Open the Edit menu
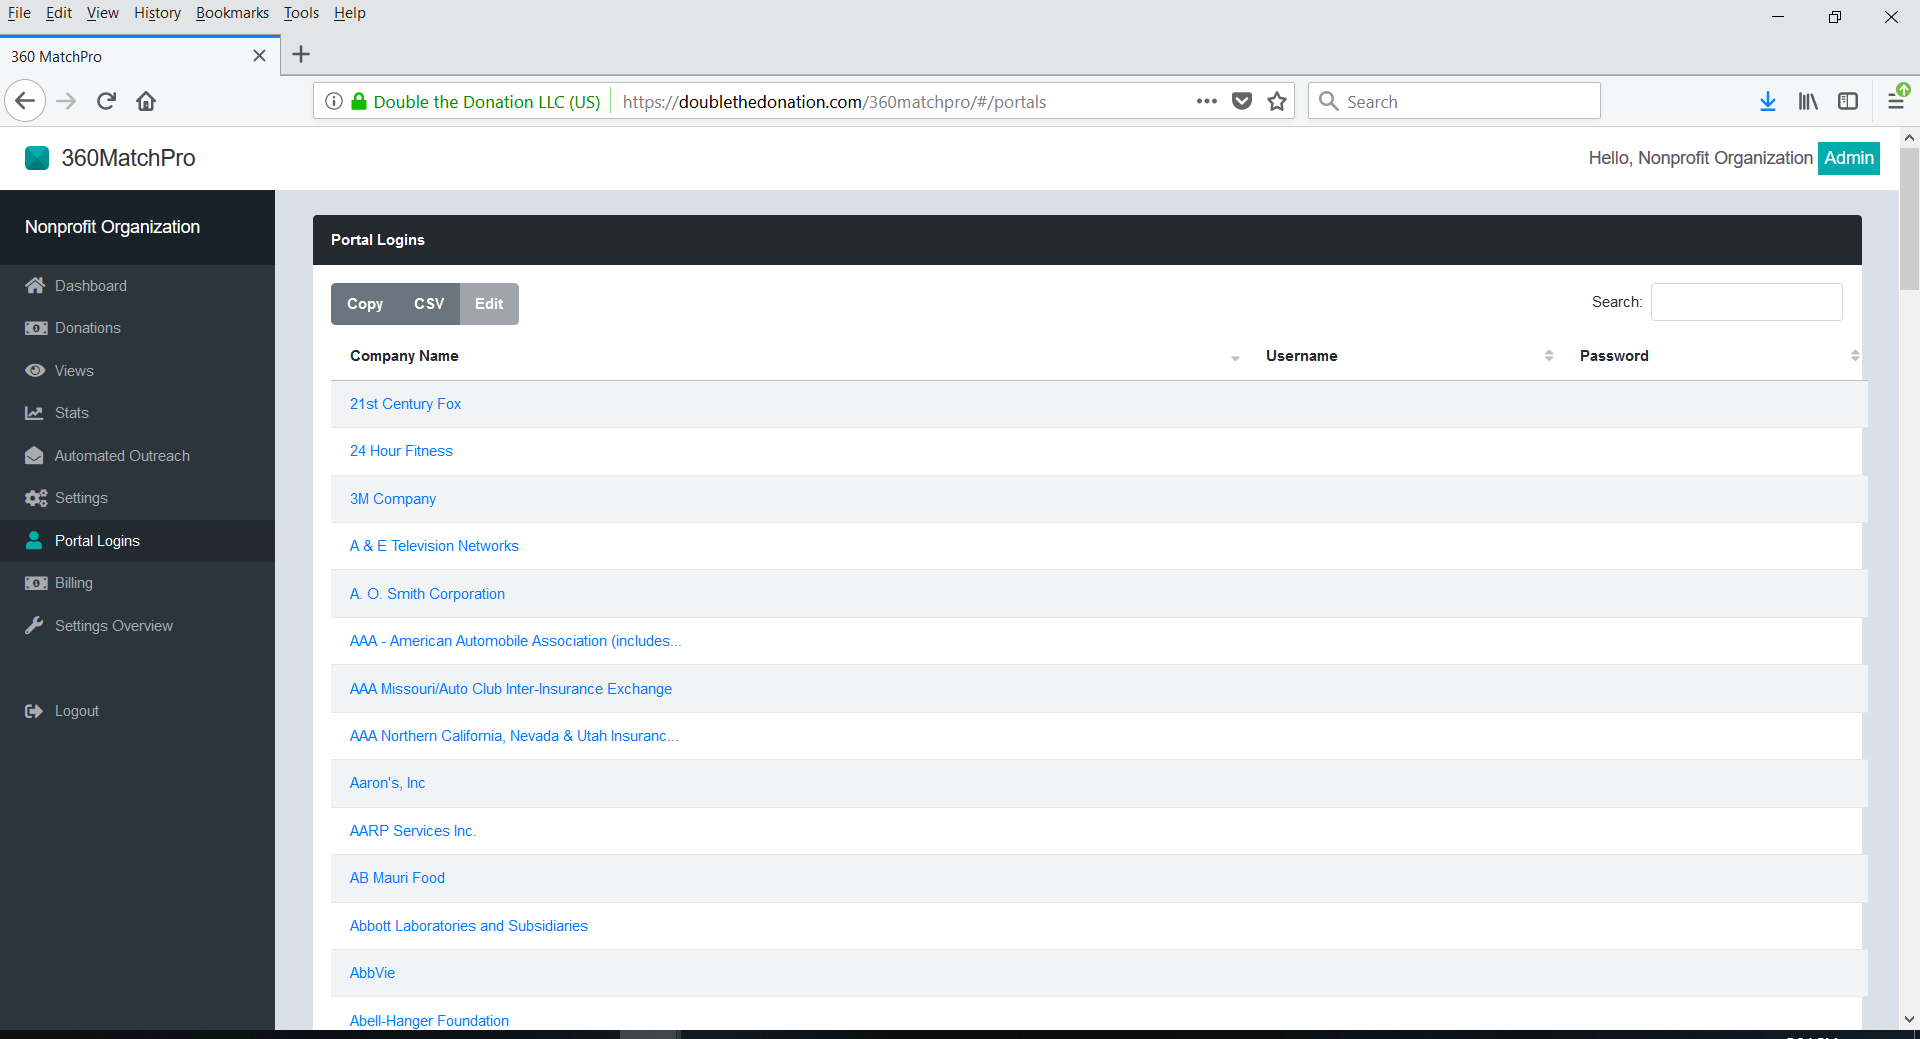Viewport: 1920px width, 1039px height. click(x=59, y=13)
